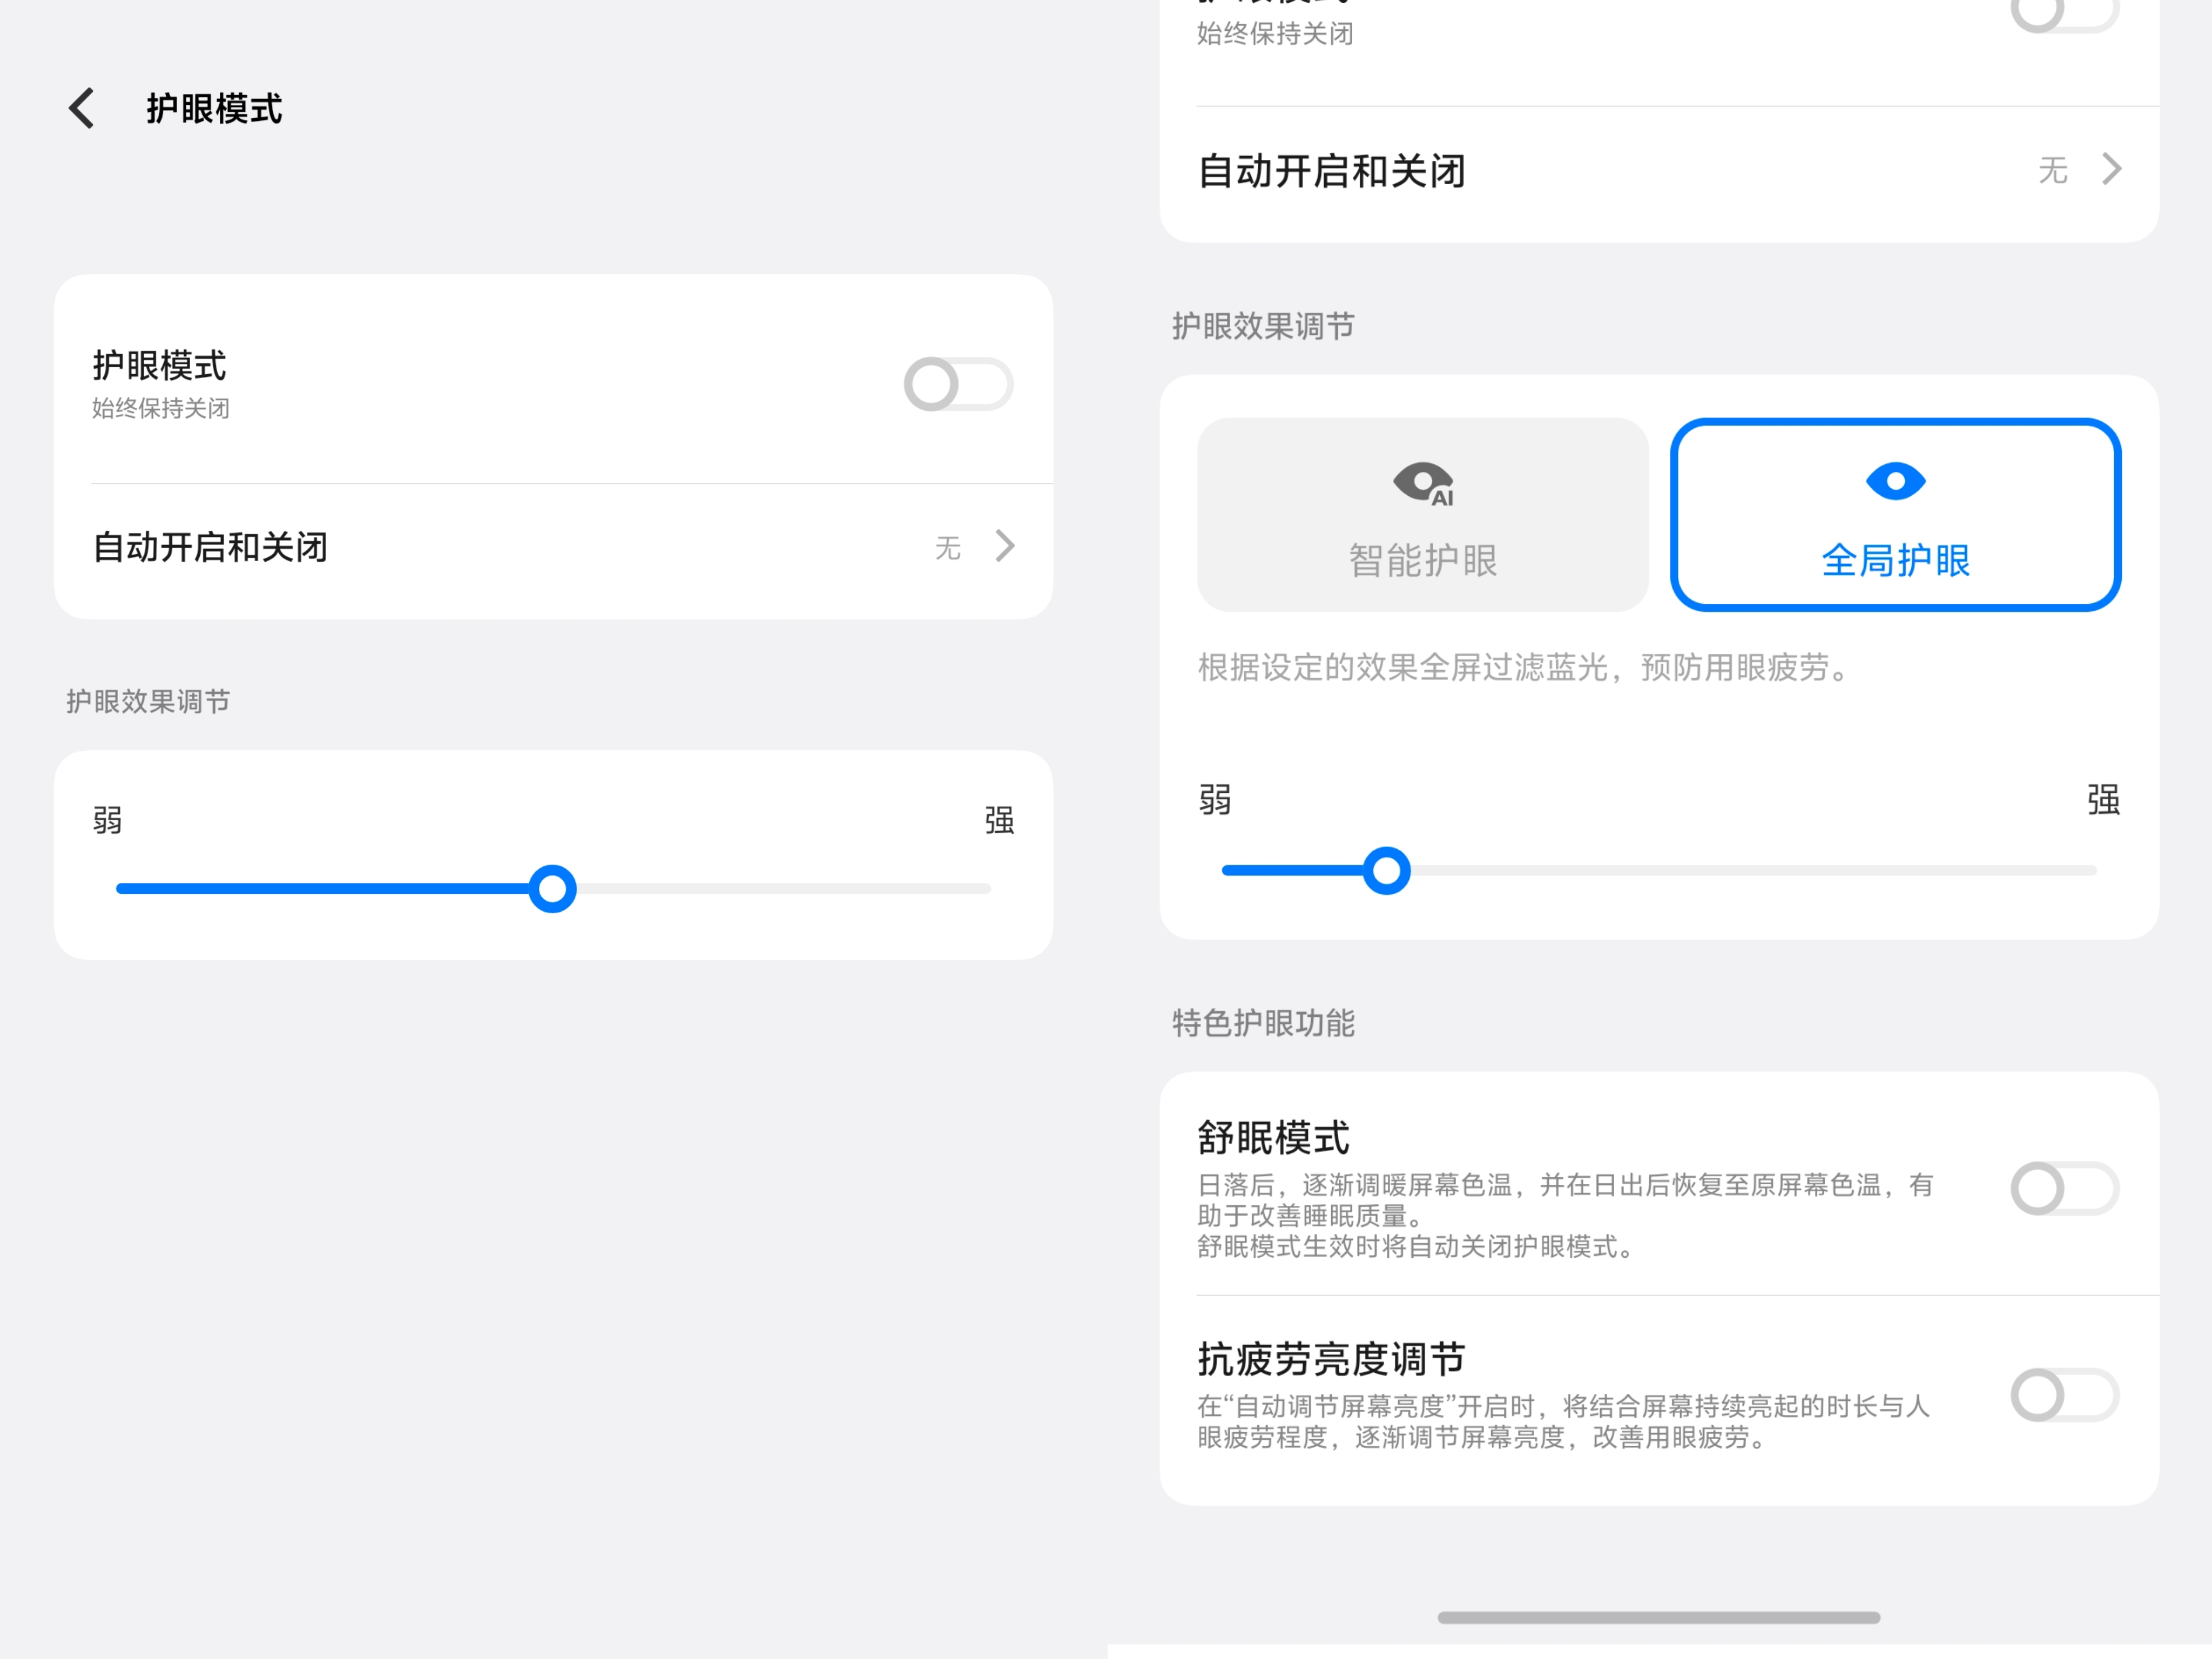Click 自动开启和关闭 label in right panel
The height and width of the screenshot is (1659, 2212).
[1331, 171]
